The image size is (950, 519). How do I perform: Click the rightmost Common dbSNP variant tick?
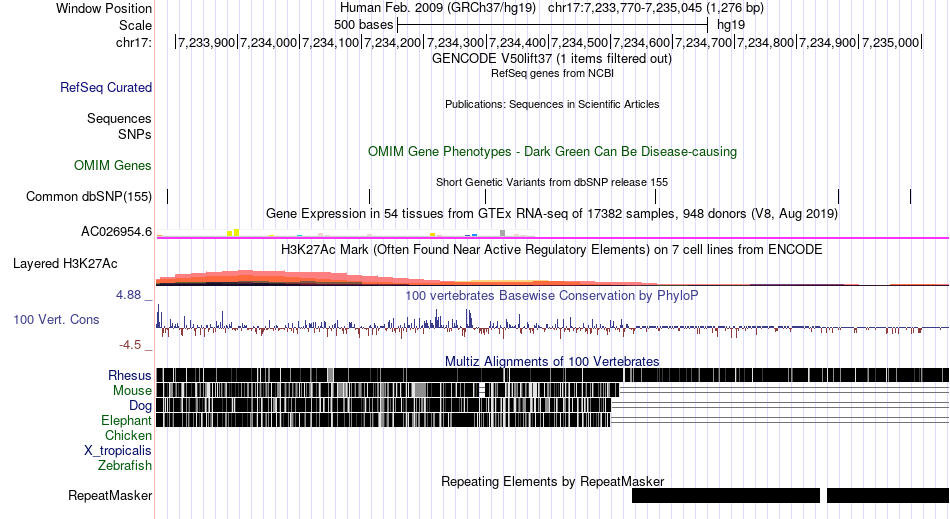click(911, 196)
